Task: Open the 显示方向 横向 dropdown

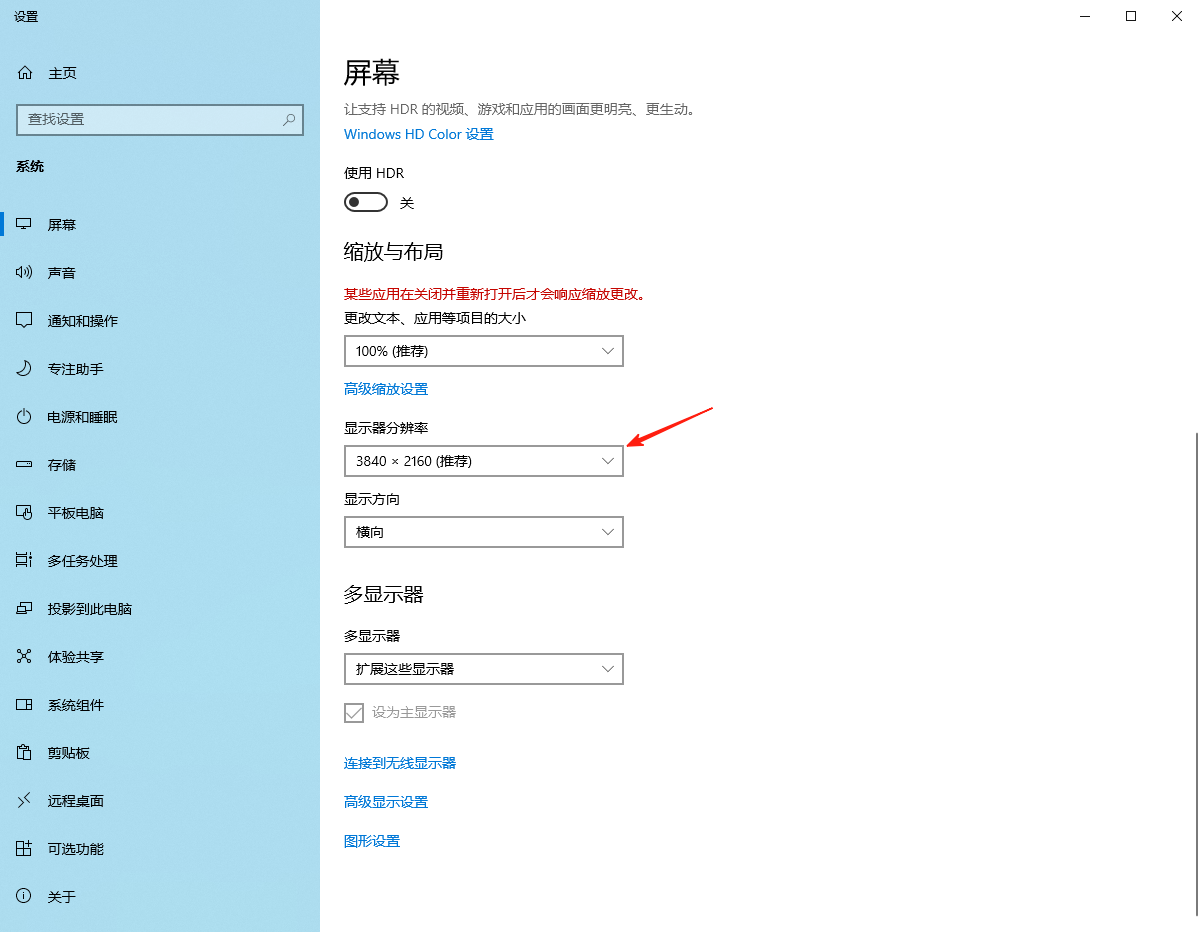Action: tap(483, 532)
